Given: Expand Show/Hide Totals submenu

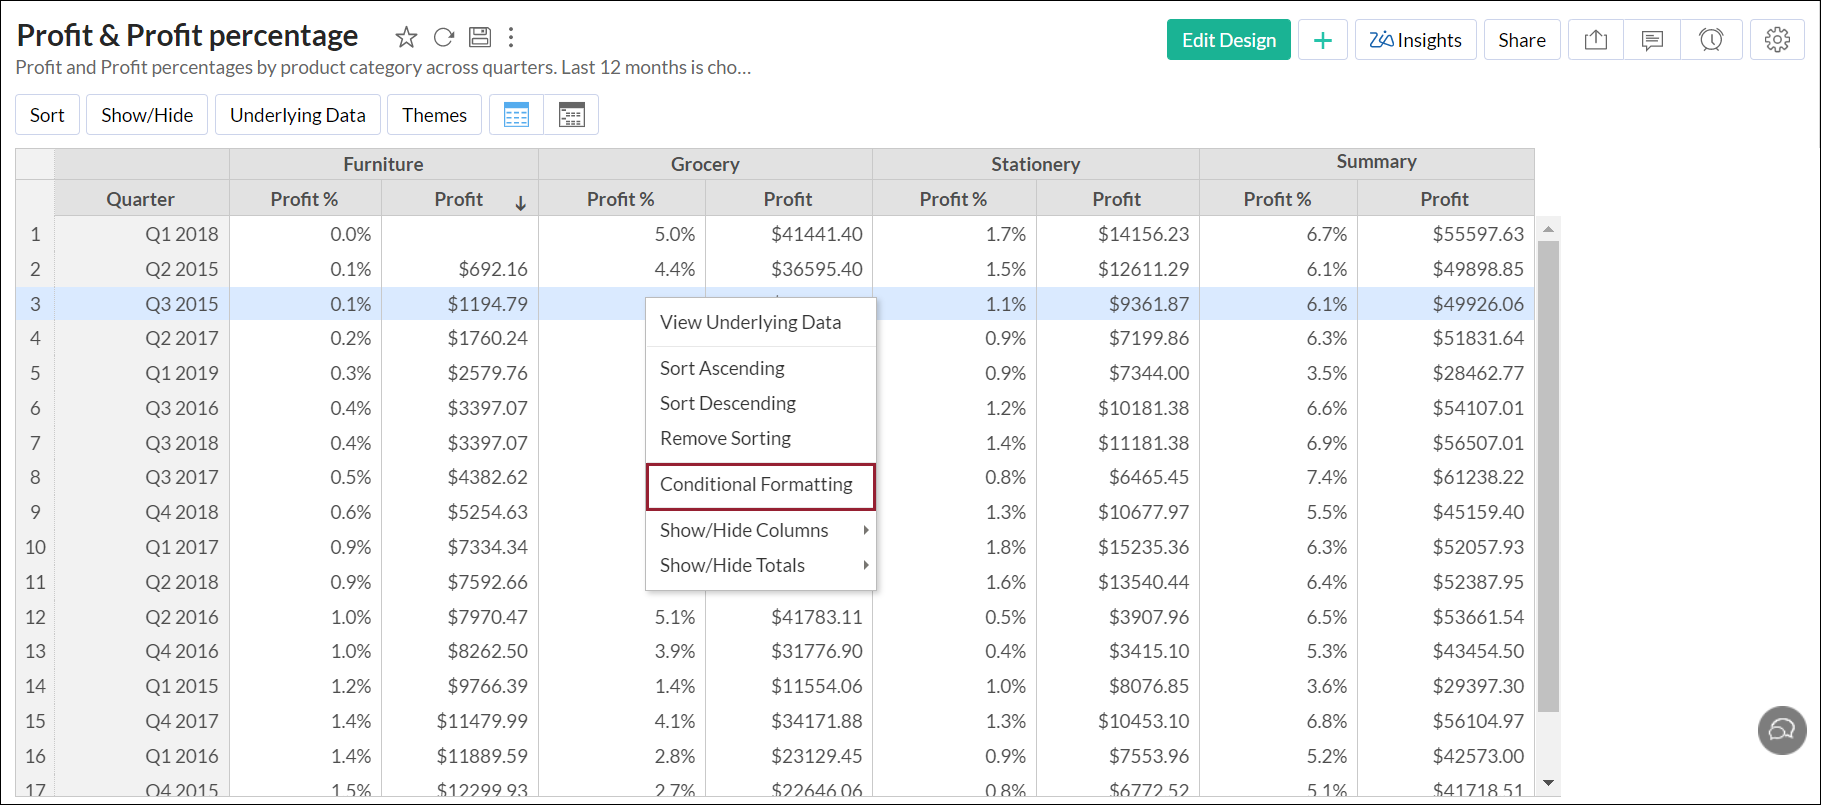Looking at the screenshot, I should pos(760,565).
